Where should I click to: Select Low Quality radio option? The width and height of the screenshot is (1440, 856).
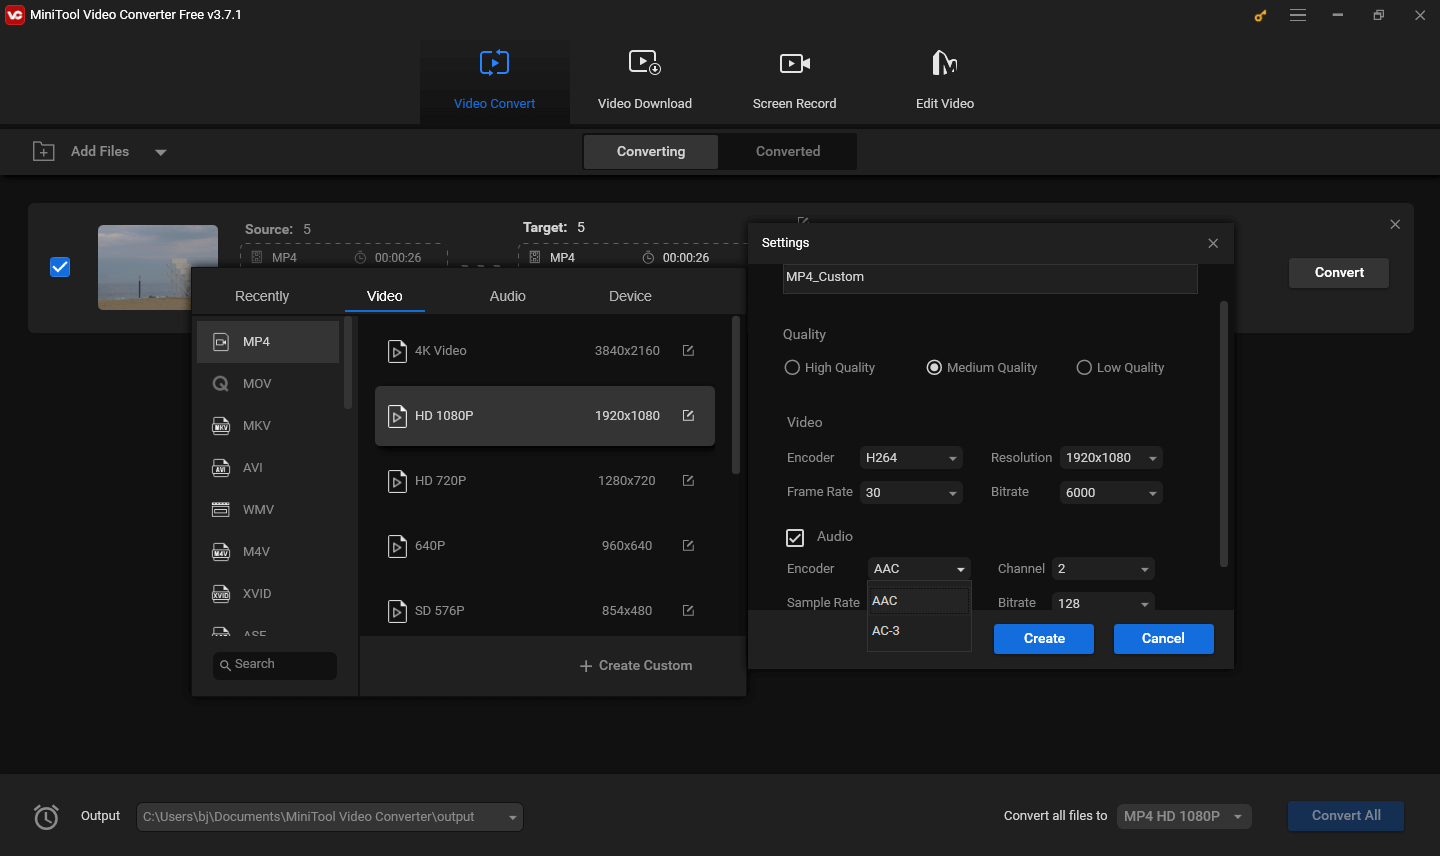(1120, 368)
